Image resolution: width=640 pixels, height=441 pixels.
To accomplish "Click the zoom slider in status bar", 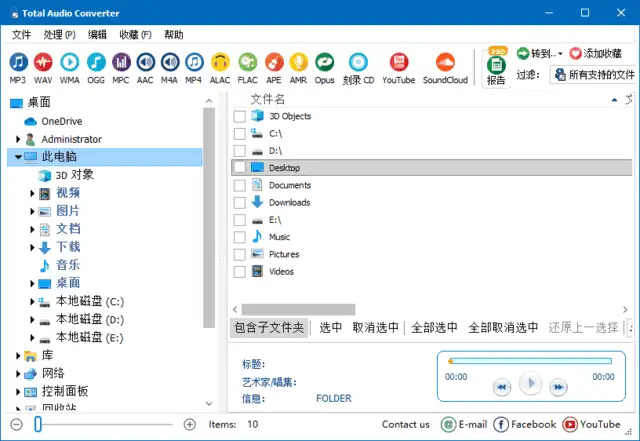I will tap(38, 424).
